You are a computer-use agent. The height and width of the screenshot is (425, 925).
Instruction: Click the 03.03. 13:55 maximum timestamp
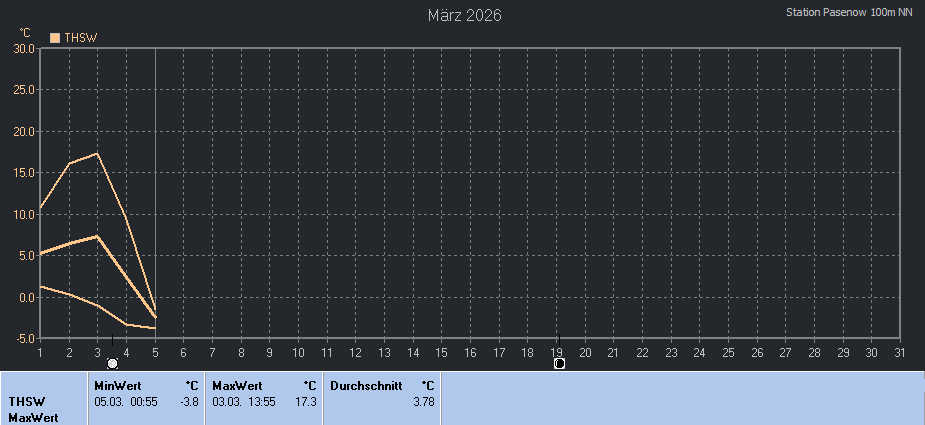coord(244,401)
